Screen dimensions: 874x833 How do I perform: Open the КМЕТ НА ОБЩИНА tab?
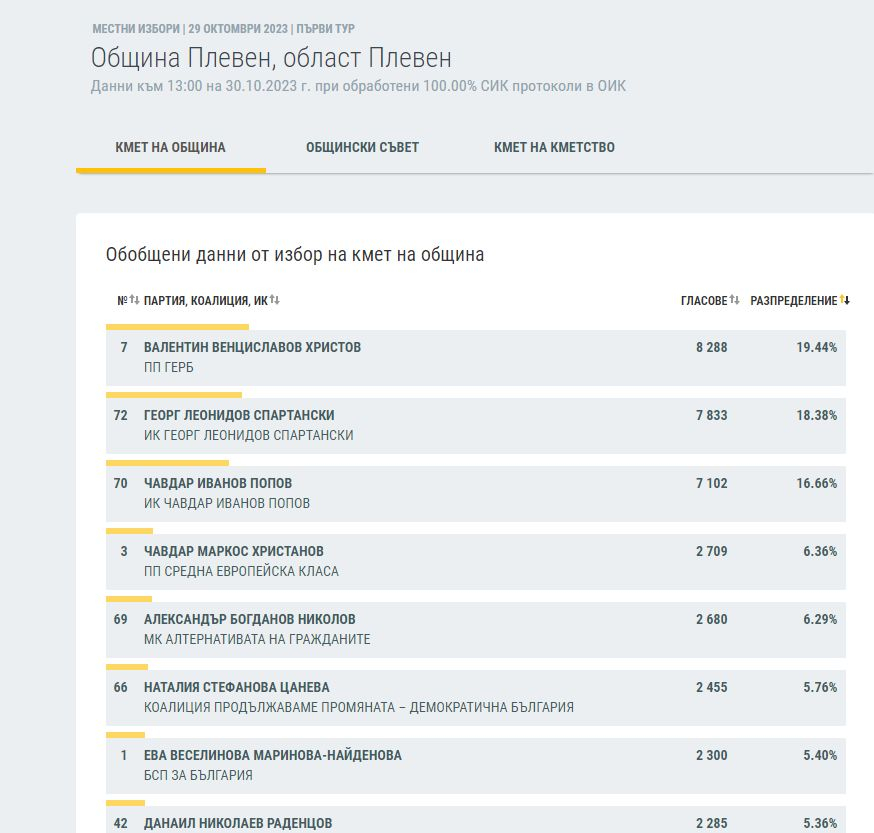point(171,147)
